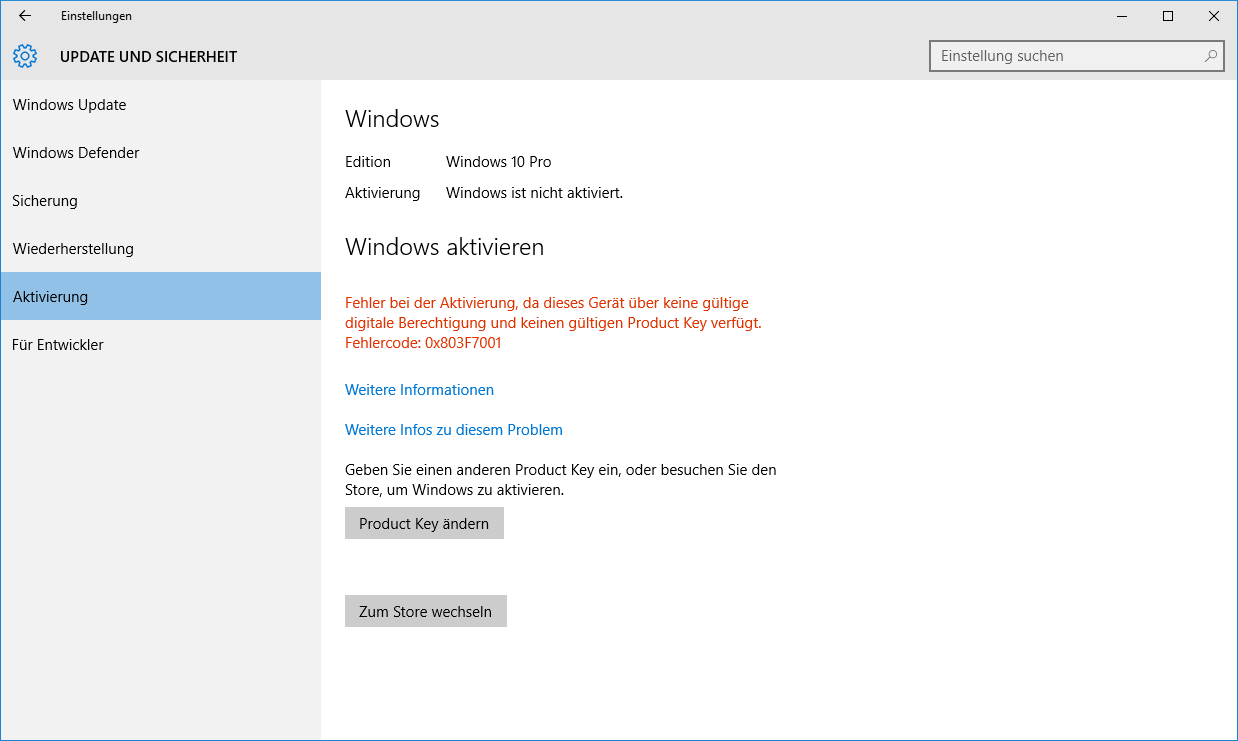Click the 'UPDATE UND SICHERHEIT' header title
This screenshot has width=1238, height=741.
(149, 57)
